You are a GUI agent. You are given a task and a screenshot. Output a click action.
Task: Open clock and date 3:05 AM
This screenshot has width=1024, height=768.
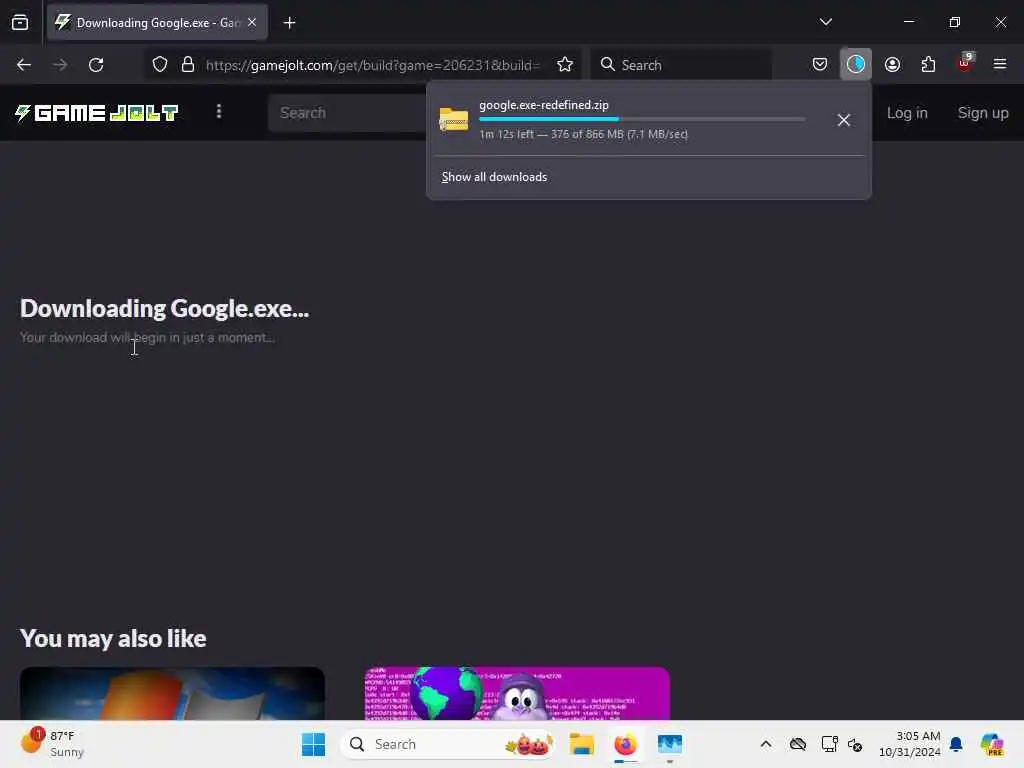(x=910, y=744)
